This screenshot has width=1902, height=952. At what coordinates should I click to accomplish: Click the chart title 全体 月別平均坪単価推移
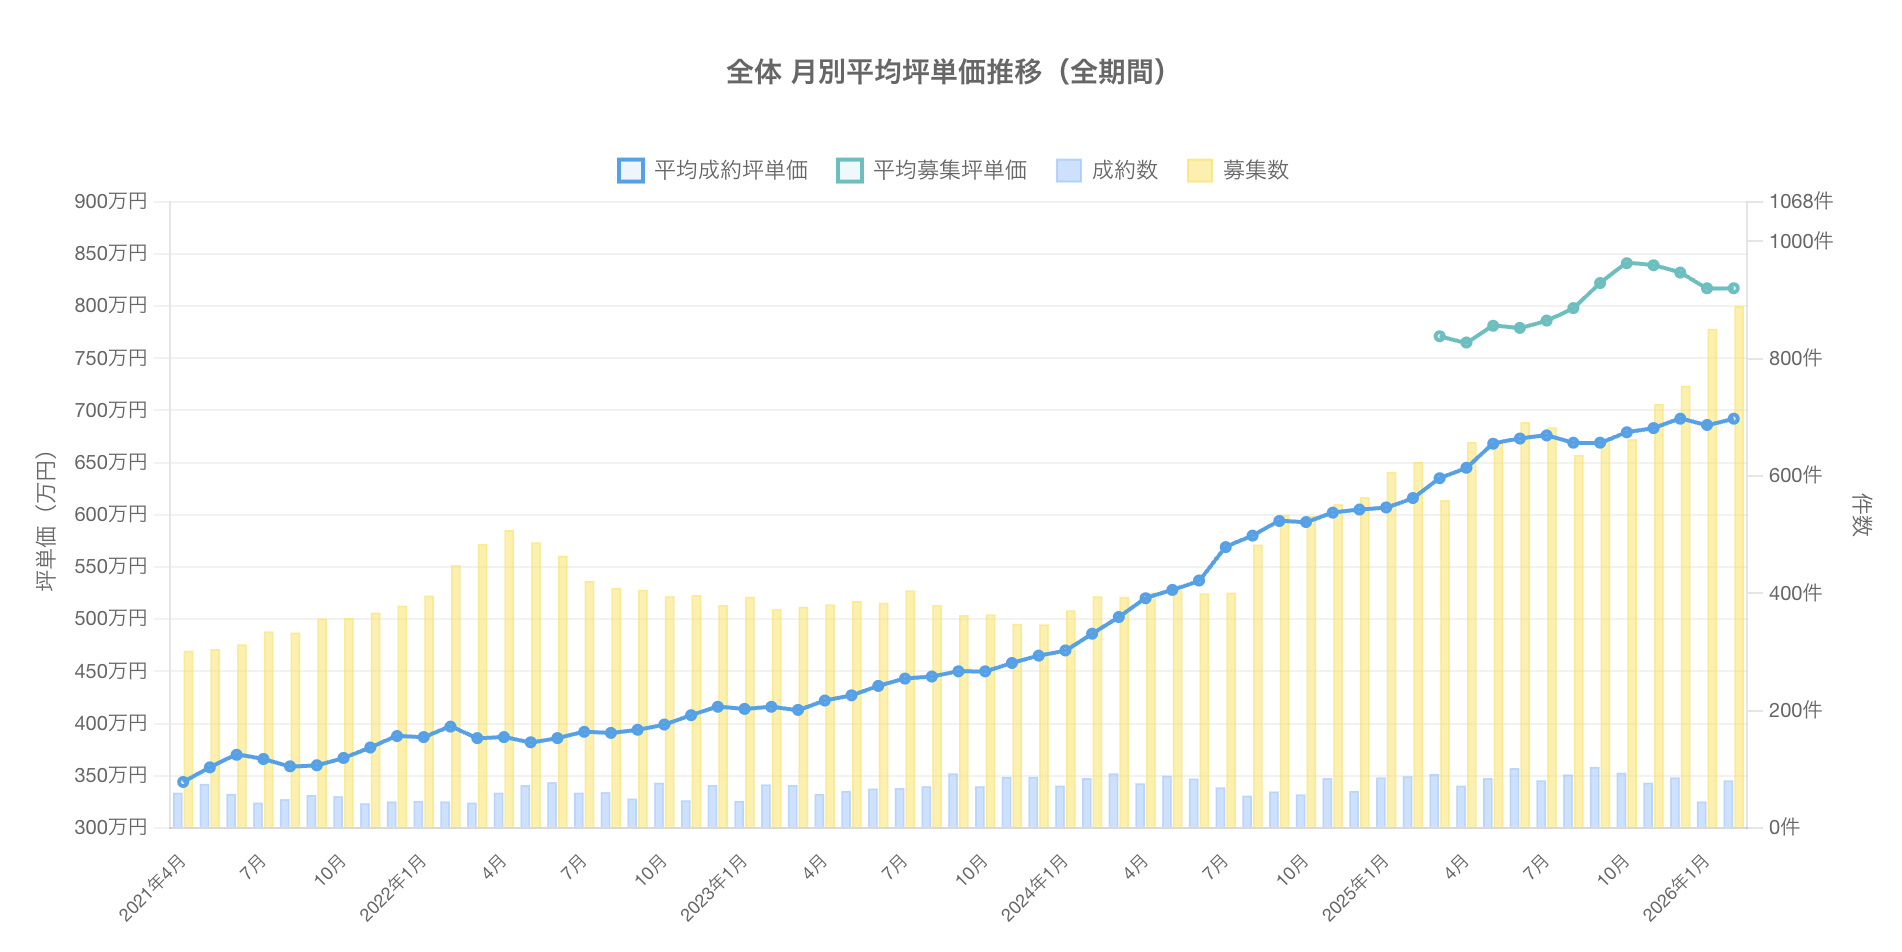click(945, 72)
